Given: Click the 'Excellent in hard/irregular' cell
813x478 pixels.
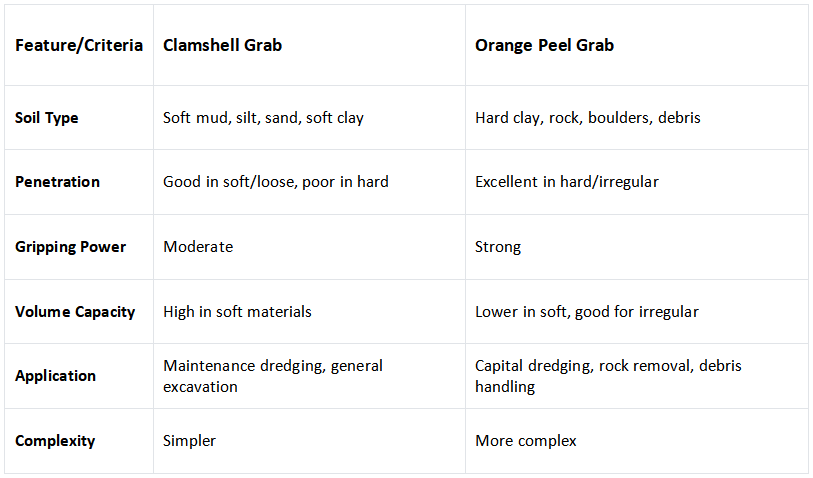Looking at the screenshot, I should [637, 182].
